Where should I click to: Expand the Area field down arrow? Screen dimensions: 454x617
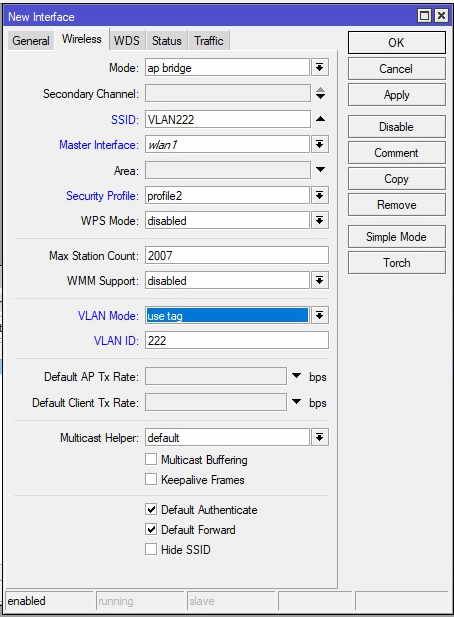coord(320,170)
